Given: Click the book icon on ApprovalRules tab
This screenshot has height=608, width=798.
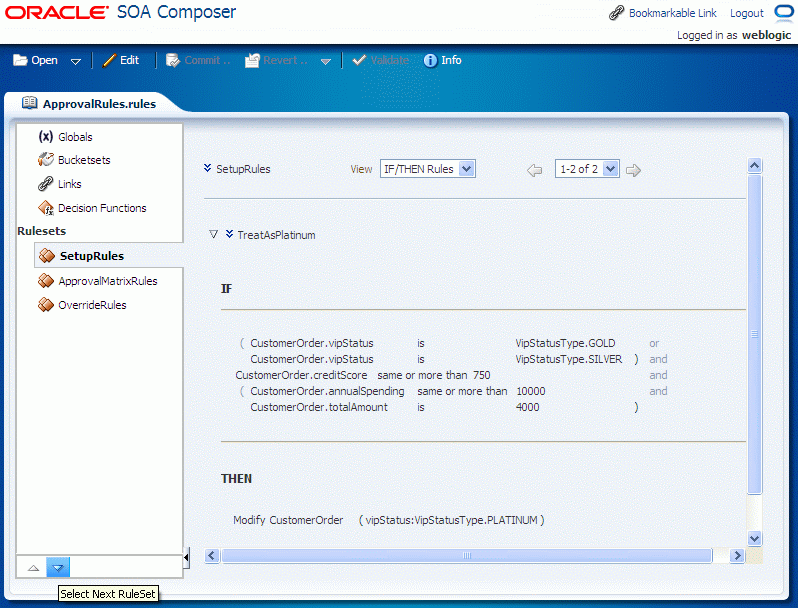Looking at the screenshot, I should coord(30,103).
